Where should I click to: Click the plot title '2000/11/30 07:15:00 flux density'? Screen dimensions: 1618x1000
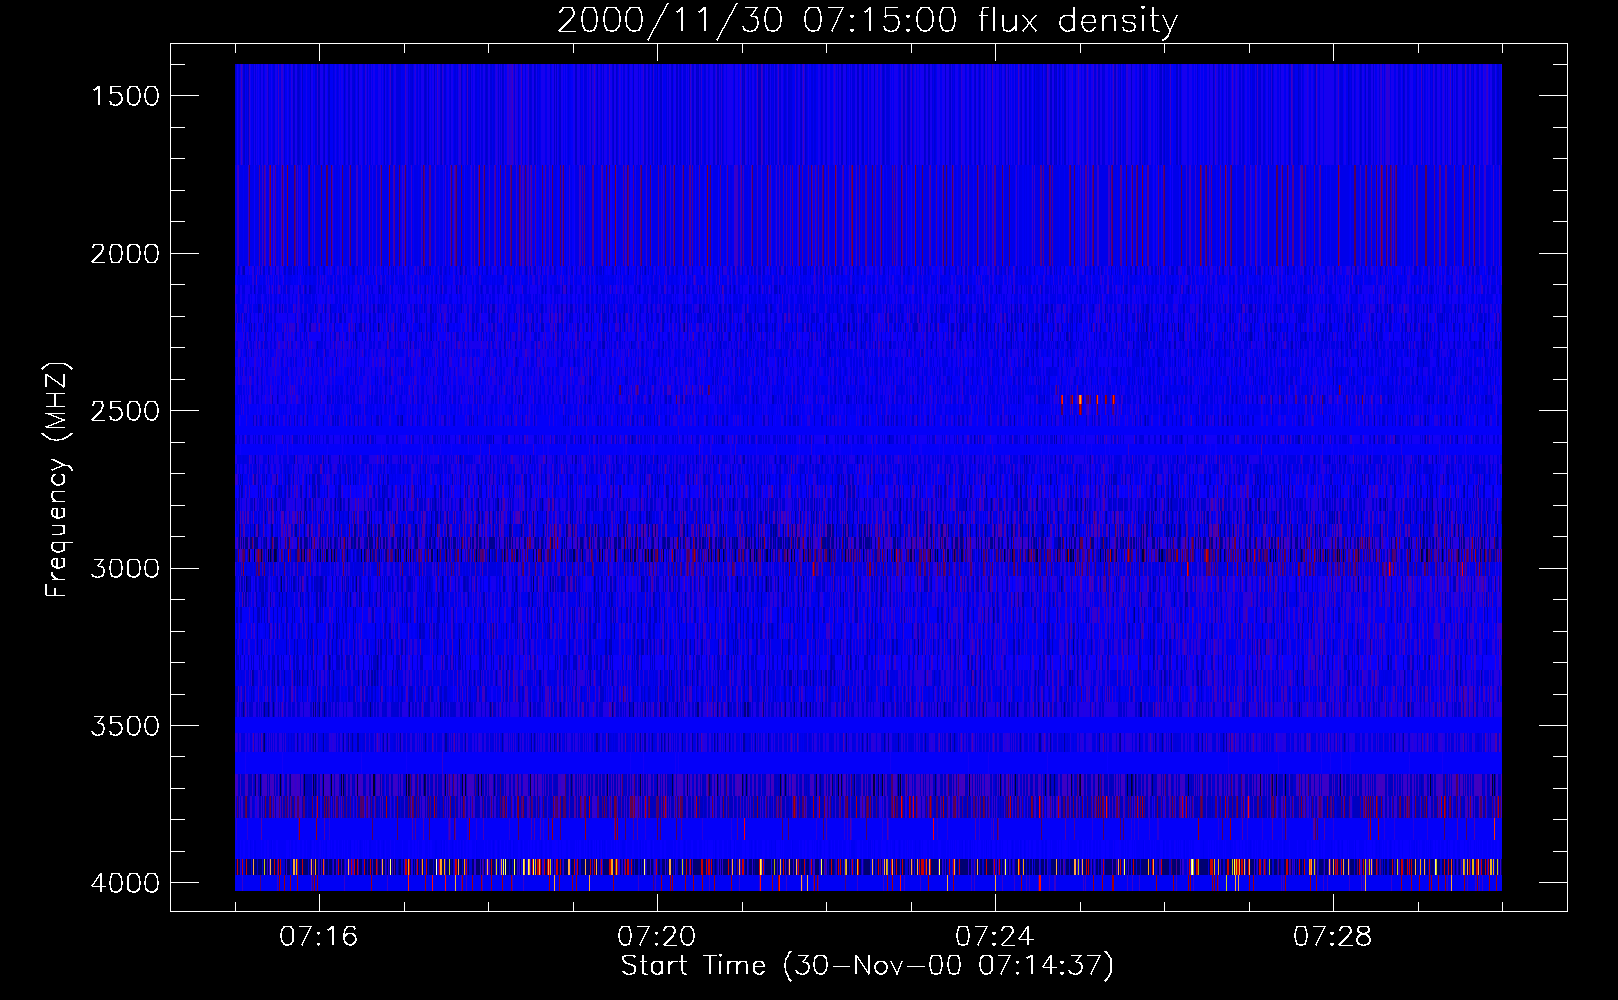(867, 20)
